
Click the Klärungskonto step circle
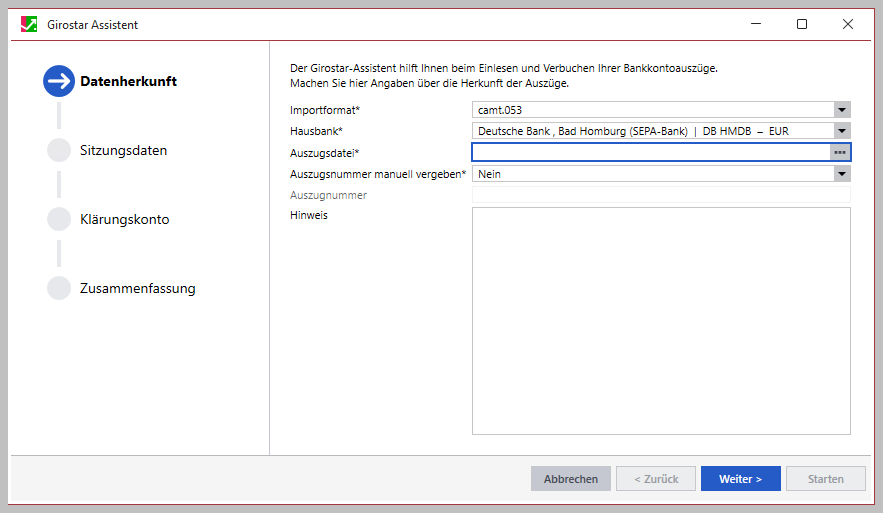coord(59,219)
